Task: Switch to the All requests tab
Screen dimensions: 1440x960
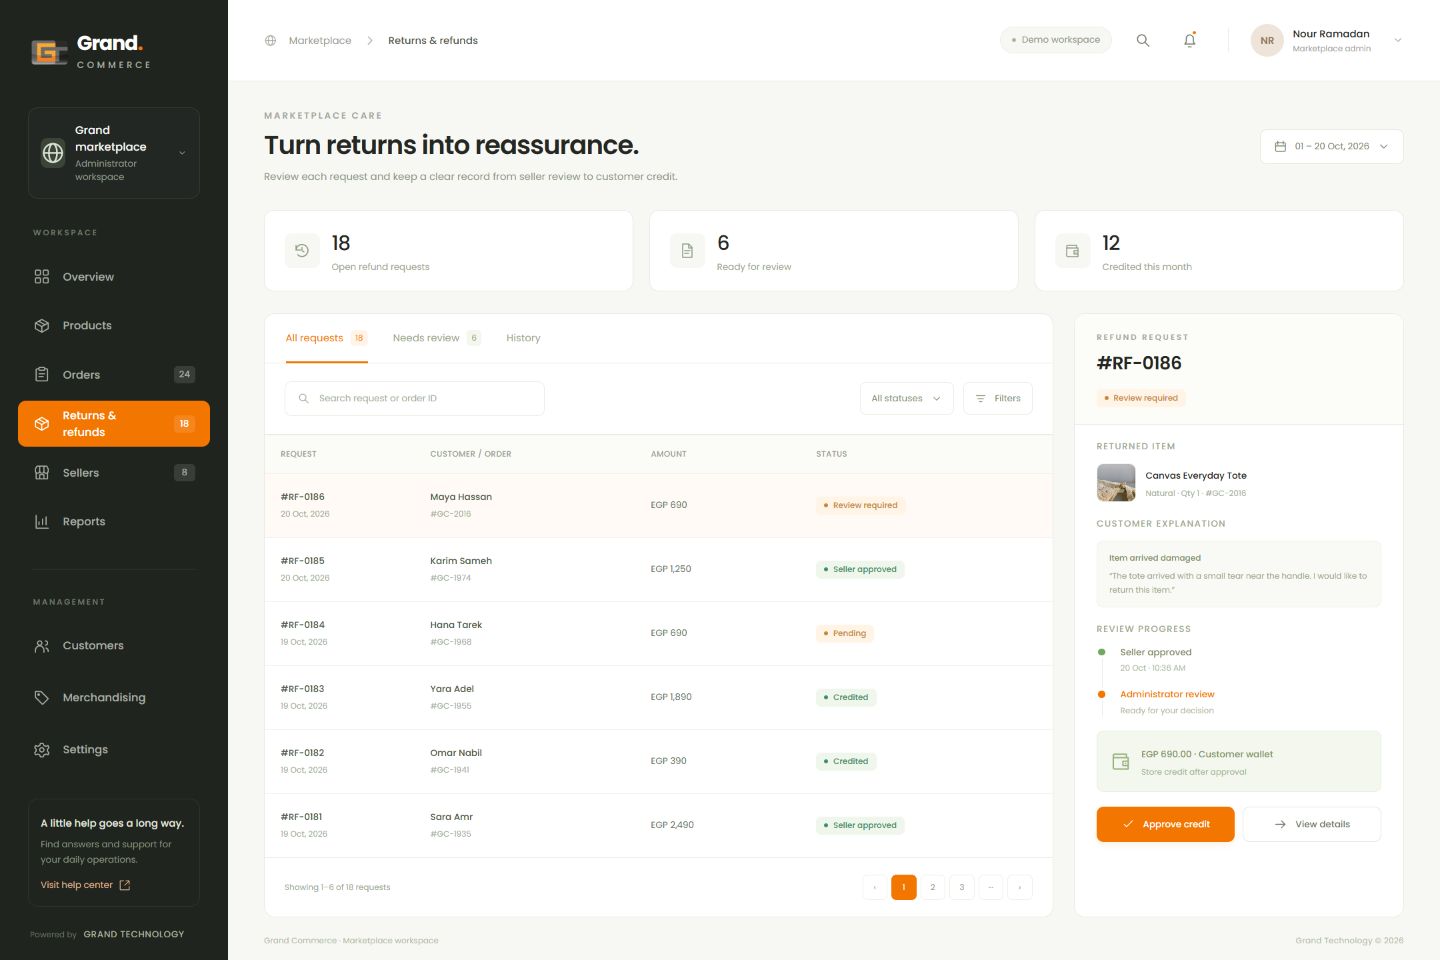Action: (x=326, y=338)
